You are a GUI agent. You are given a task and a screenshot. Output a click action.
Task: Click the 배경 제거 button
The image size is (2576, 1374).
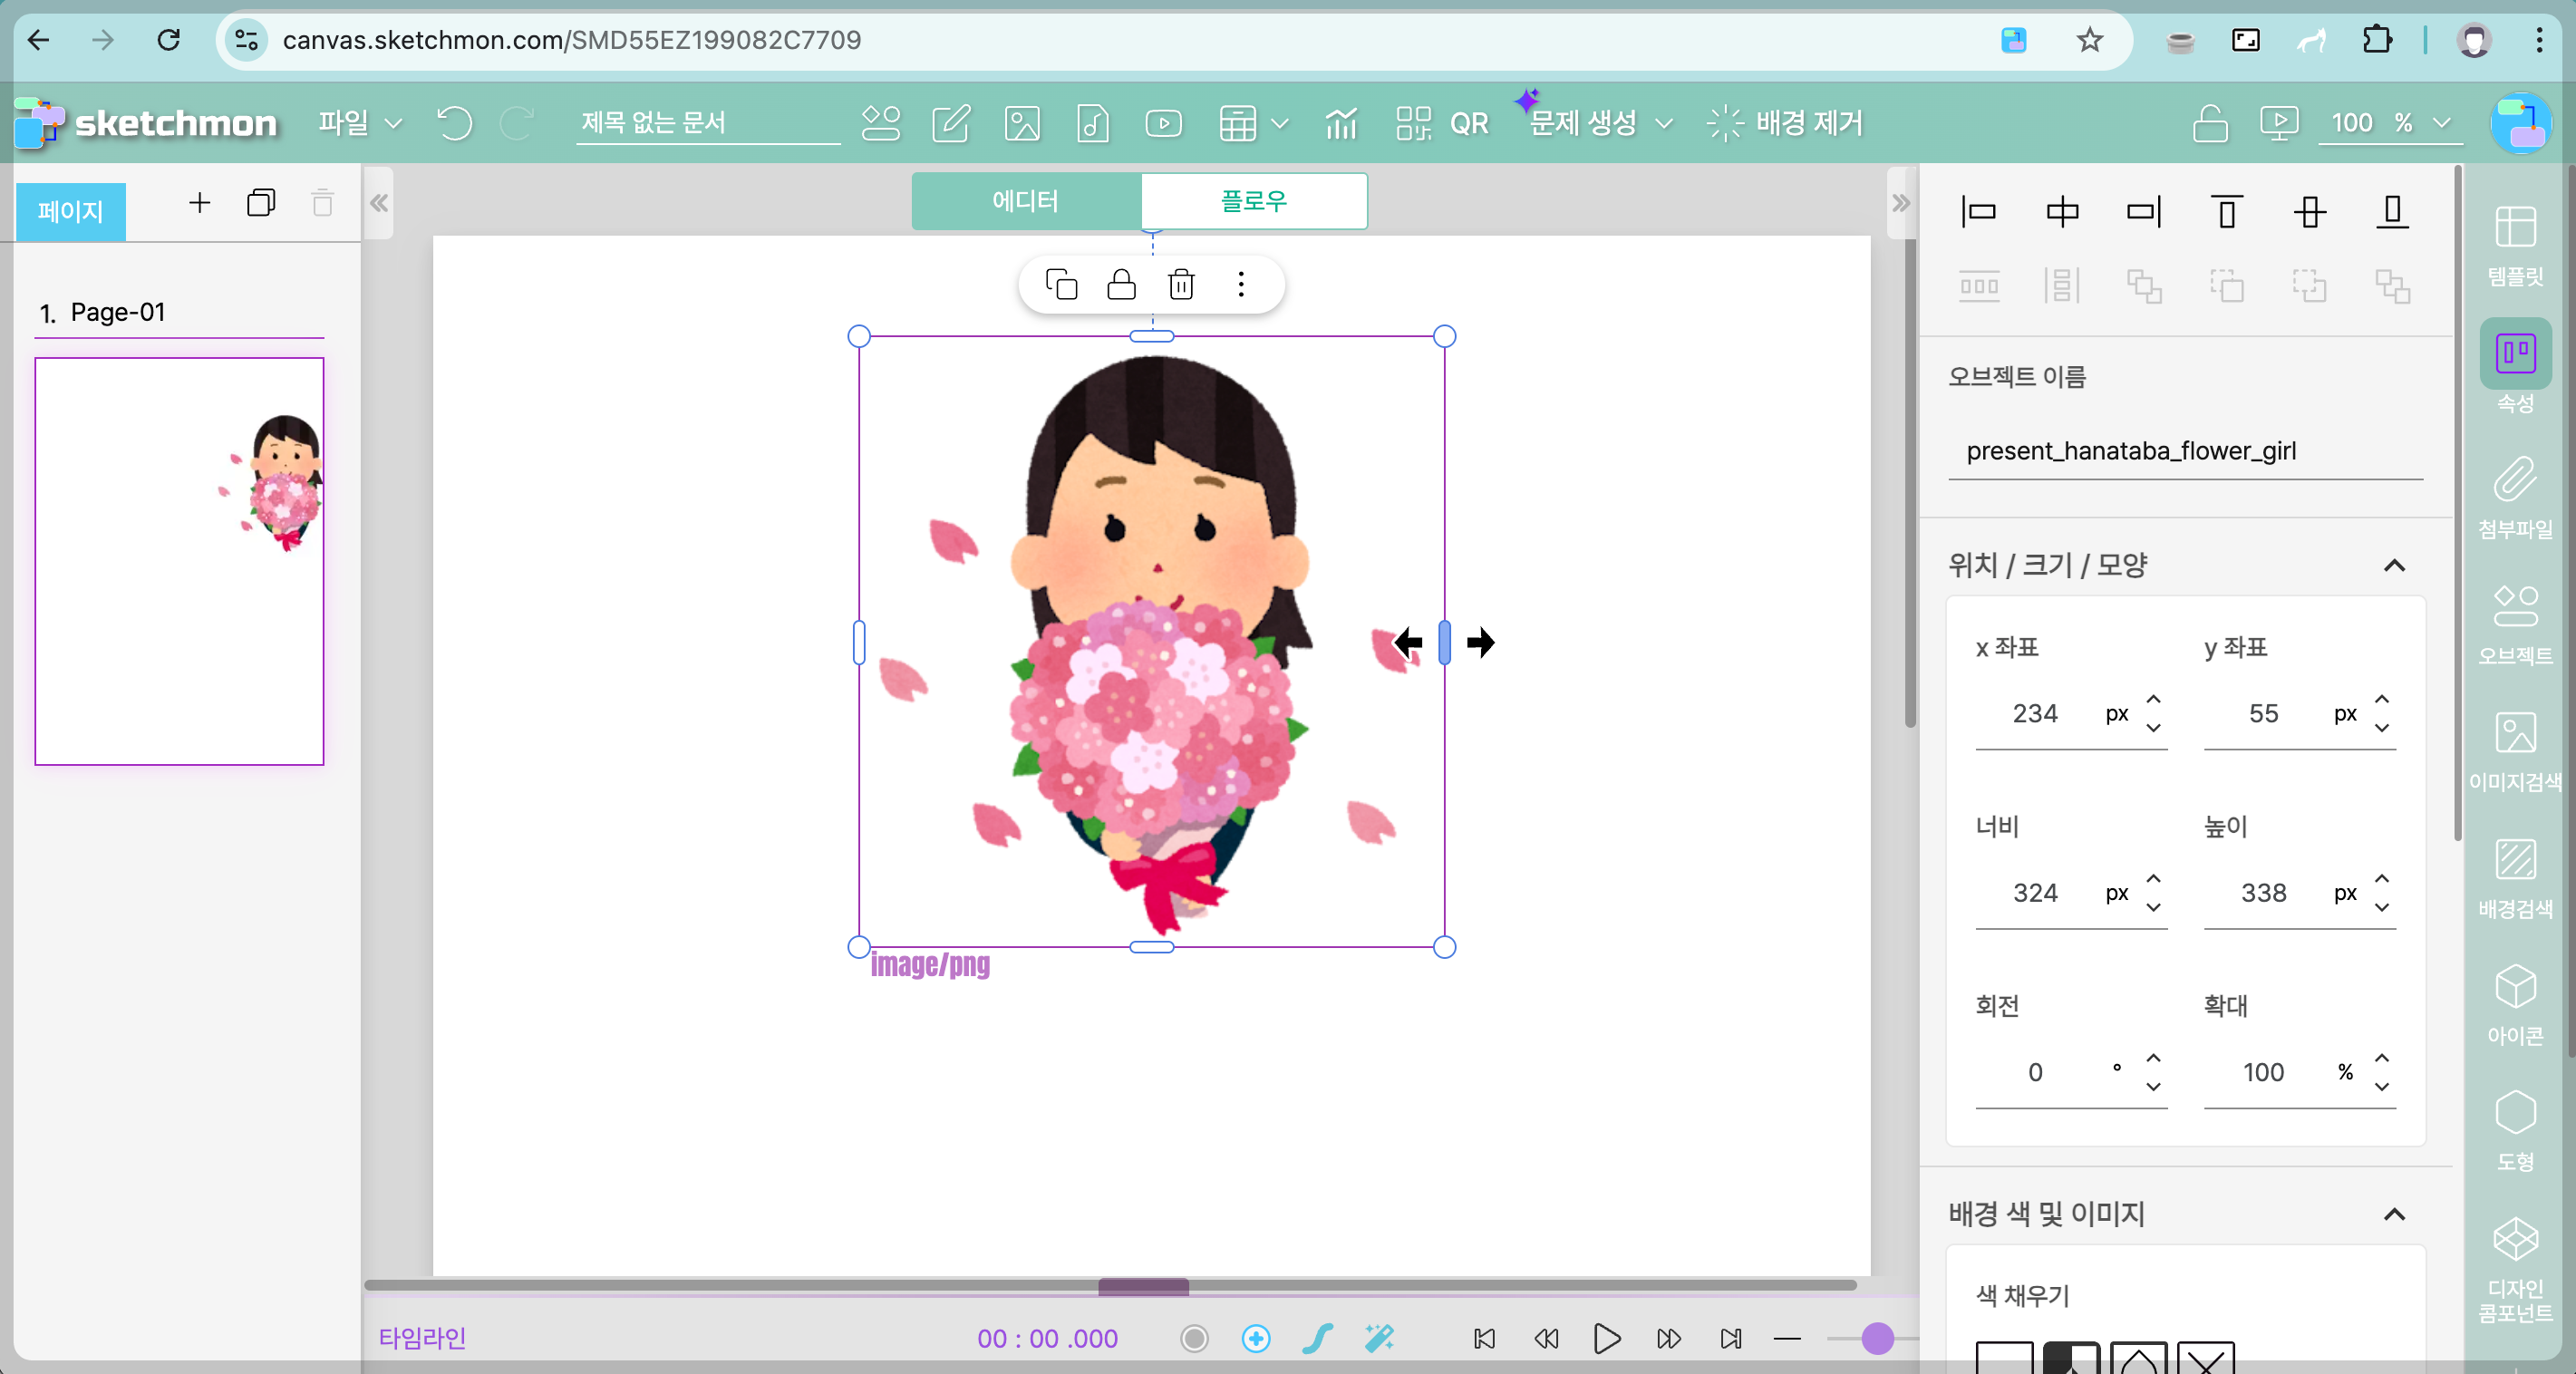coord(1786,123)
